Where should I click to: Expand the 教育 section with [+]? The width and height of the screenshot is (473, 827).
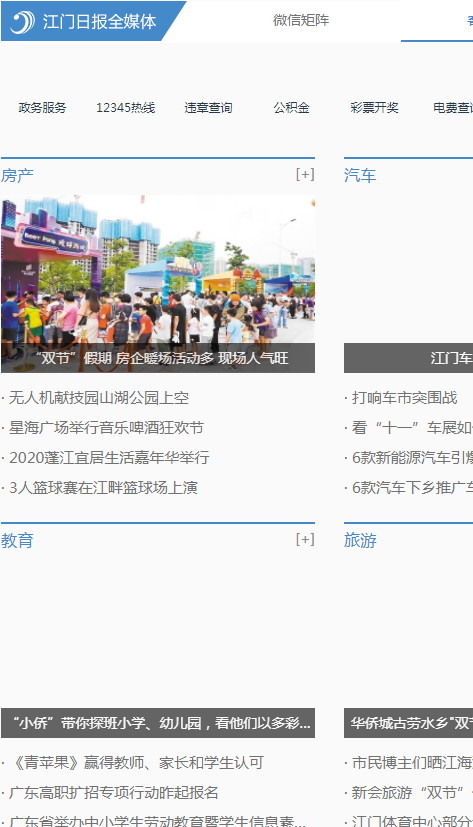[305, 540]
